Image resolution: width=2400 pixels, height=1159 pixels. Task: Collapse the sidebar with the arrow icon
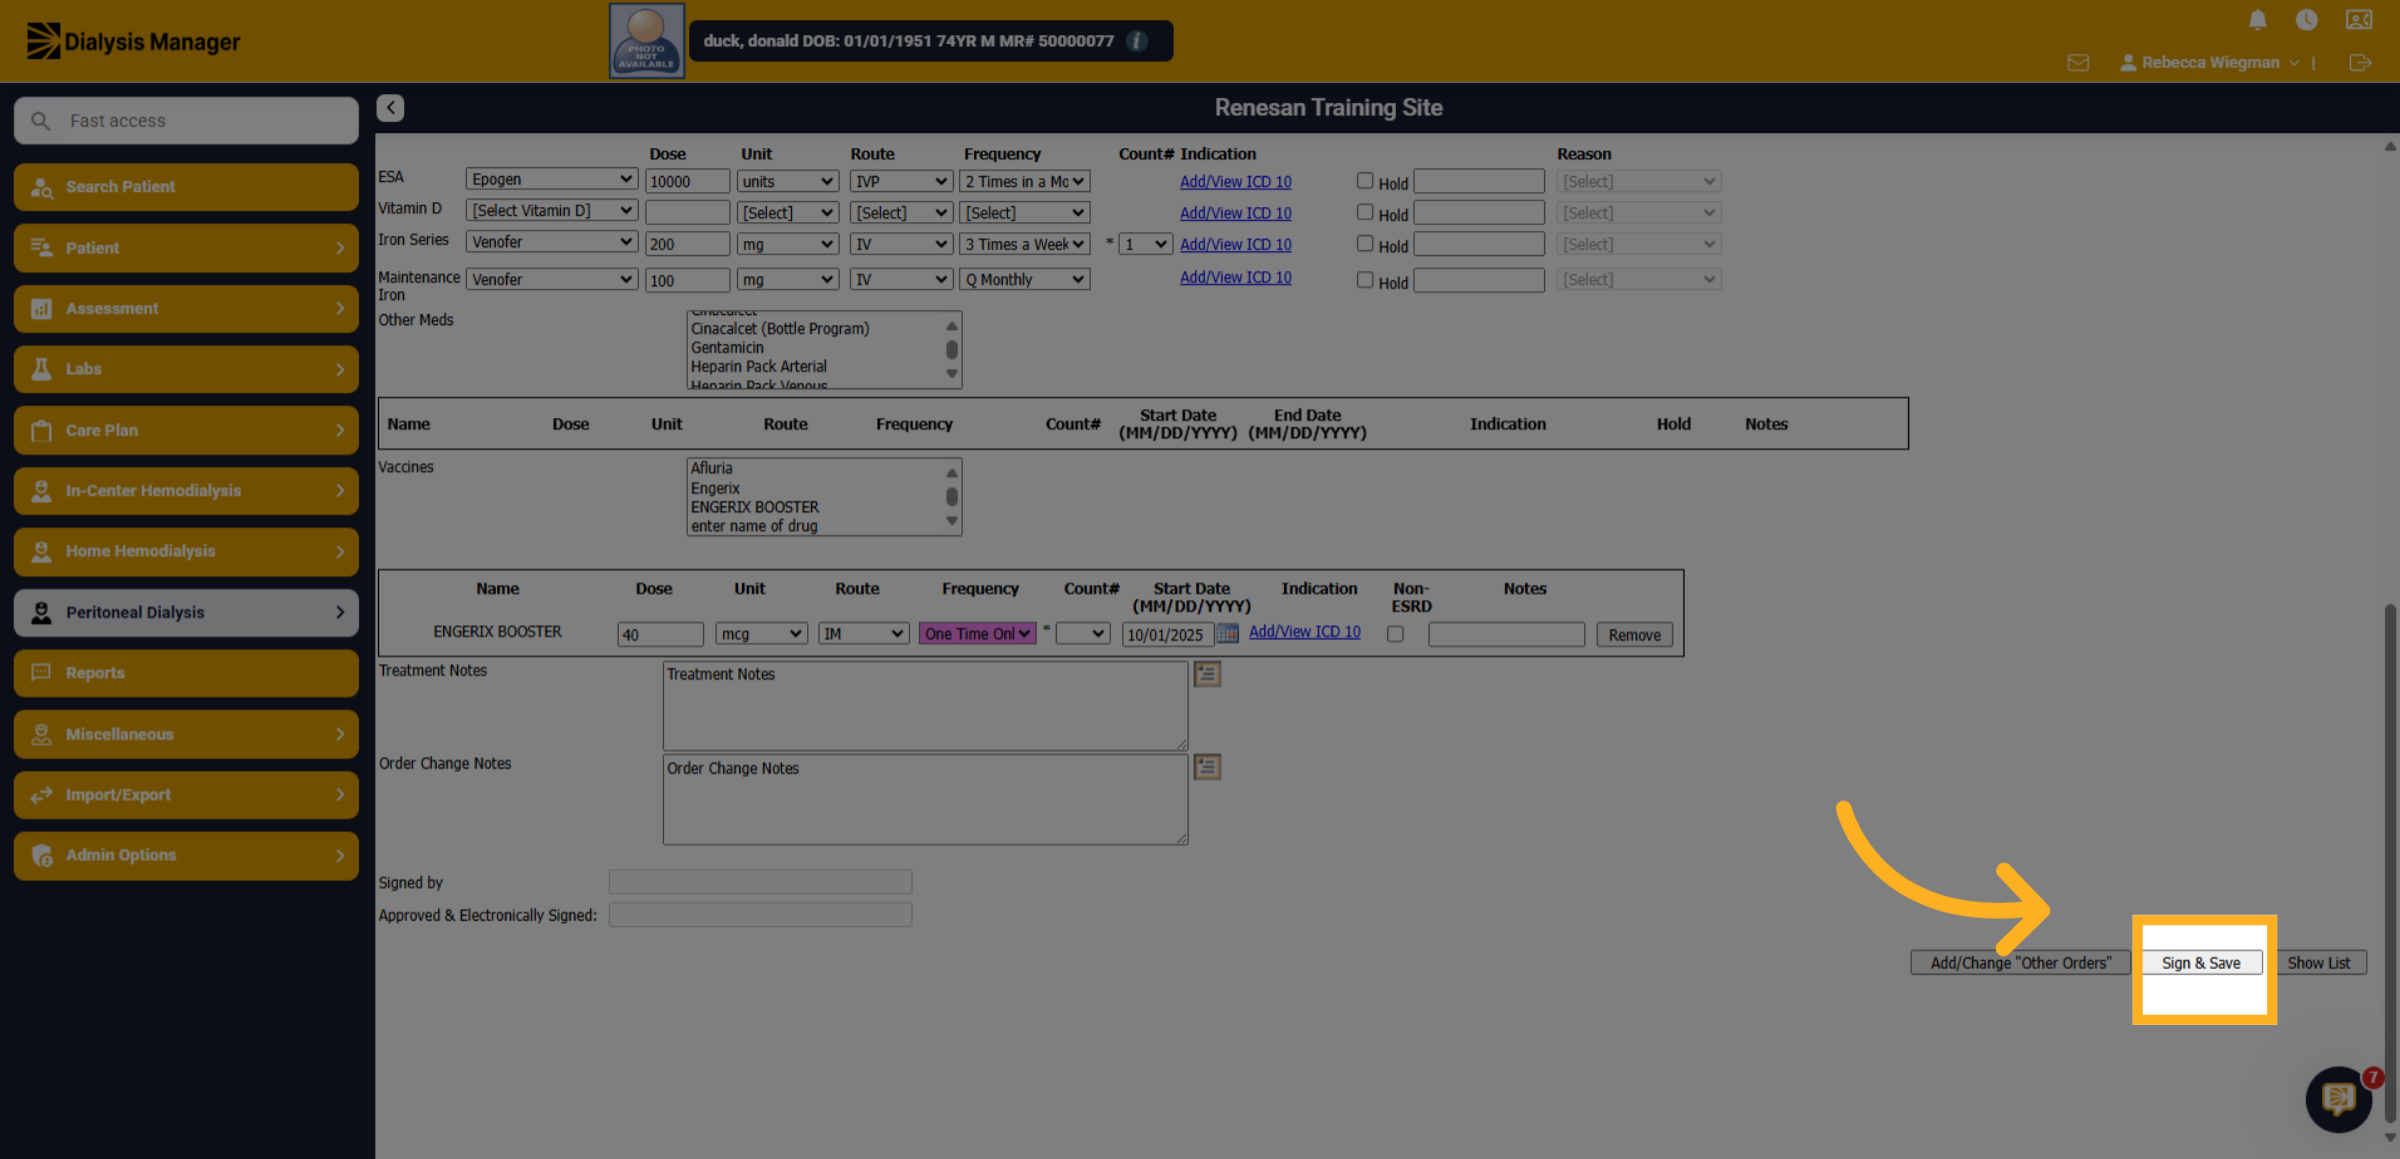[390, 108]
